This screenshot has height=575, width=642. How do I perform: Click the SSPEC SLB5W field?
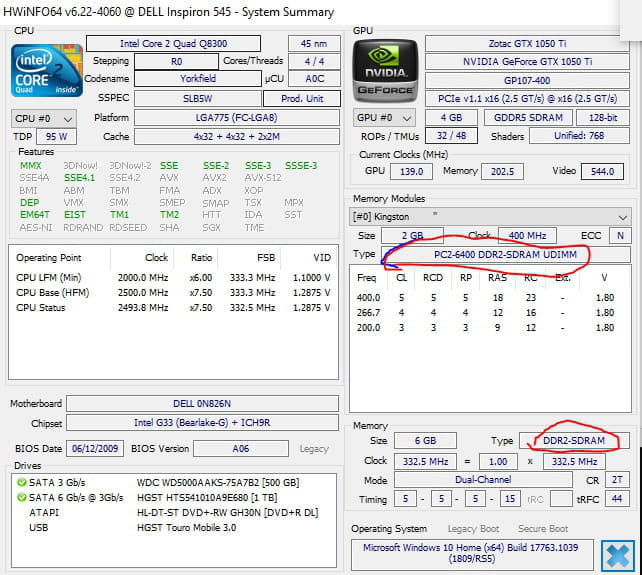(x=197, y=98)
